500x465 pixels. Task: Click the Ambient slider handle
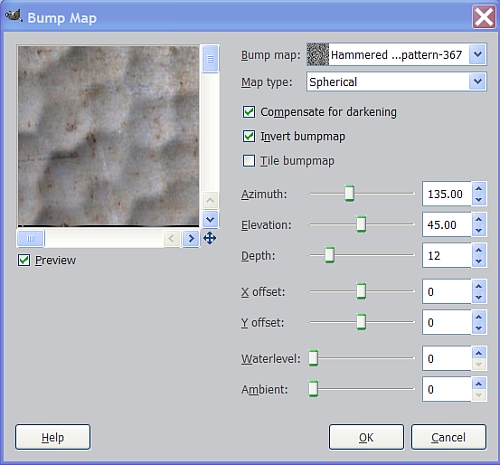[313, 389]
